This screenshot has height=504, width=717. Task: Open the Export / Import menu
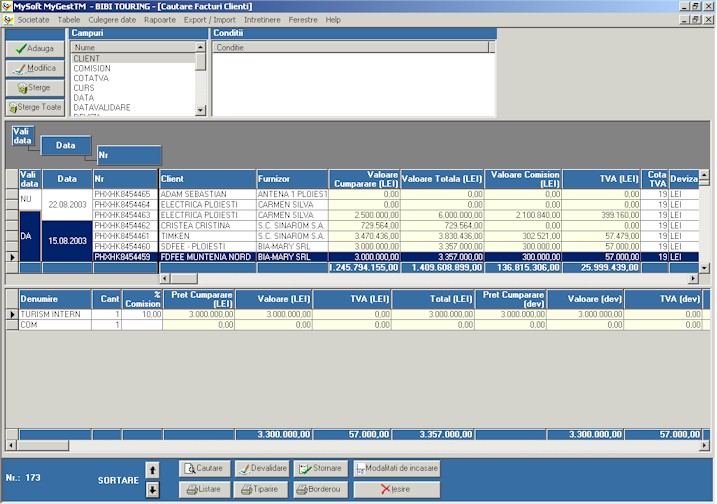click(x=210, y=19)
